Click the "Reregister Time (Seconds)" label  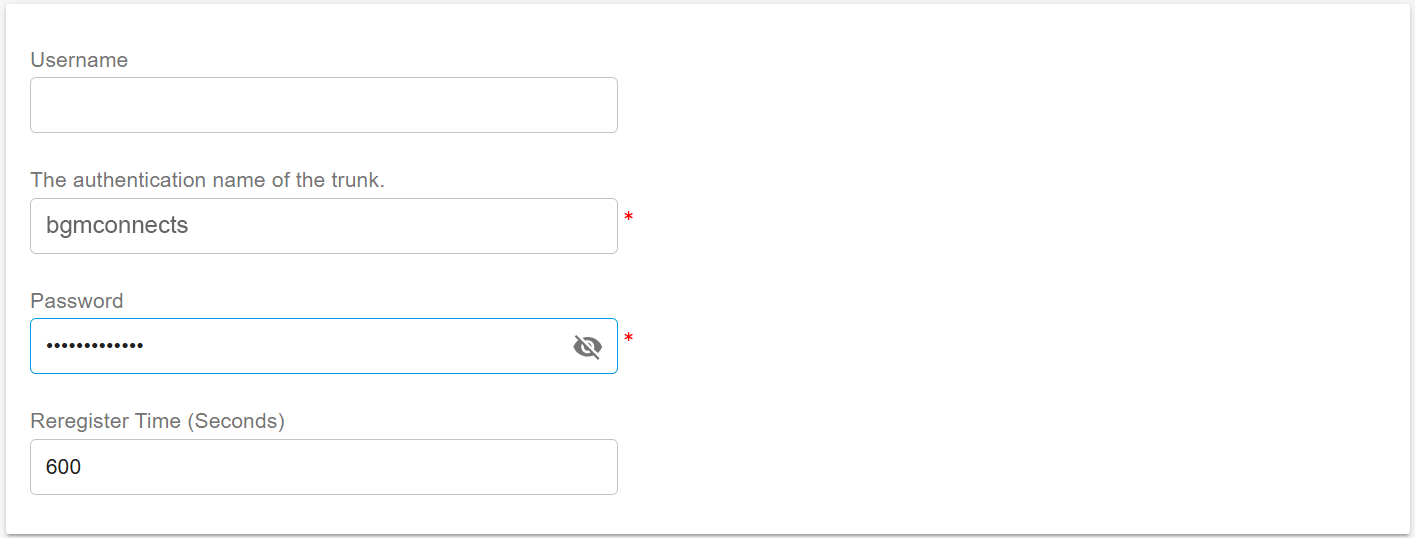[157, 421]
